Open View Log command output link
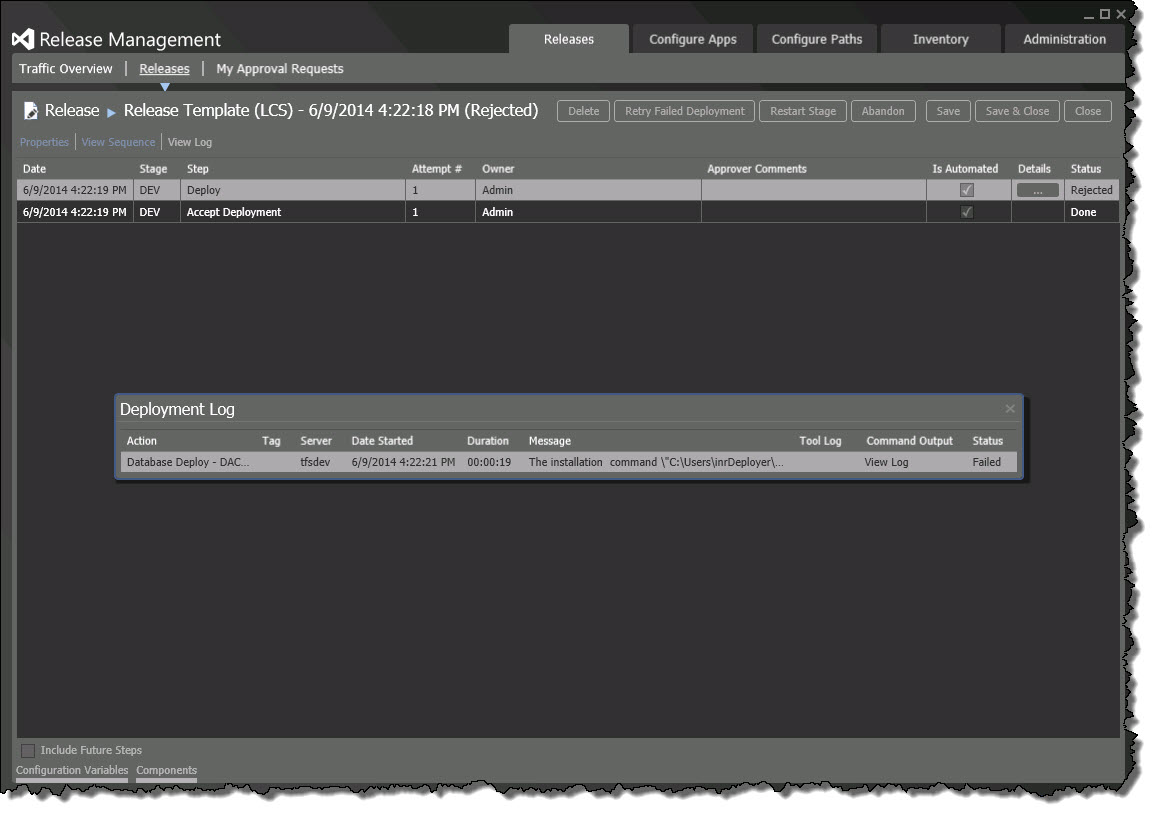The width and height of the screenshot is (1155, 813). [886, 462]
